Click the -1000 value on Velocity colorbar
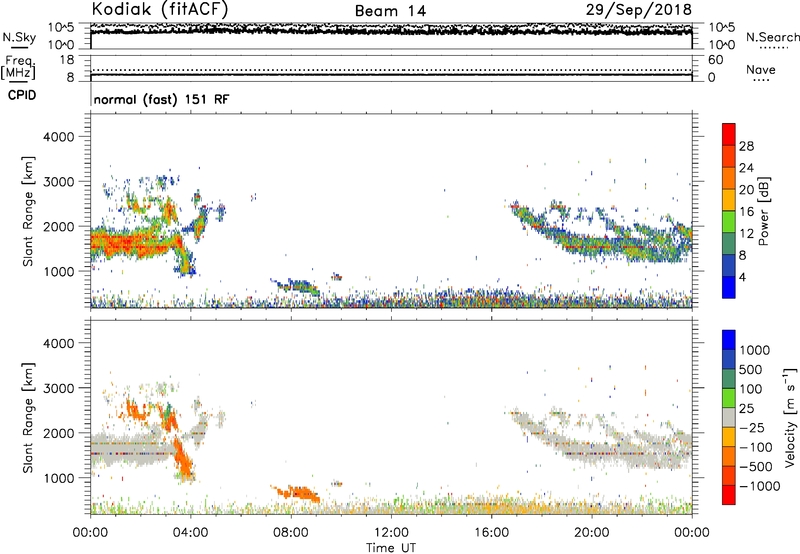The width and height of the screenshot is (800, 554). click(759, 486)
